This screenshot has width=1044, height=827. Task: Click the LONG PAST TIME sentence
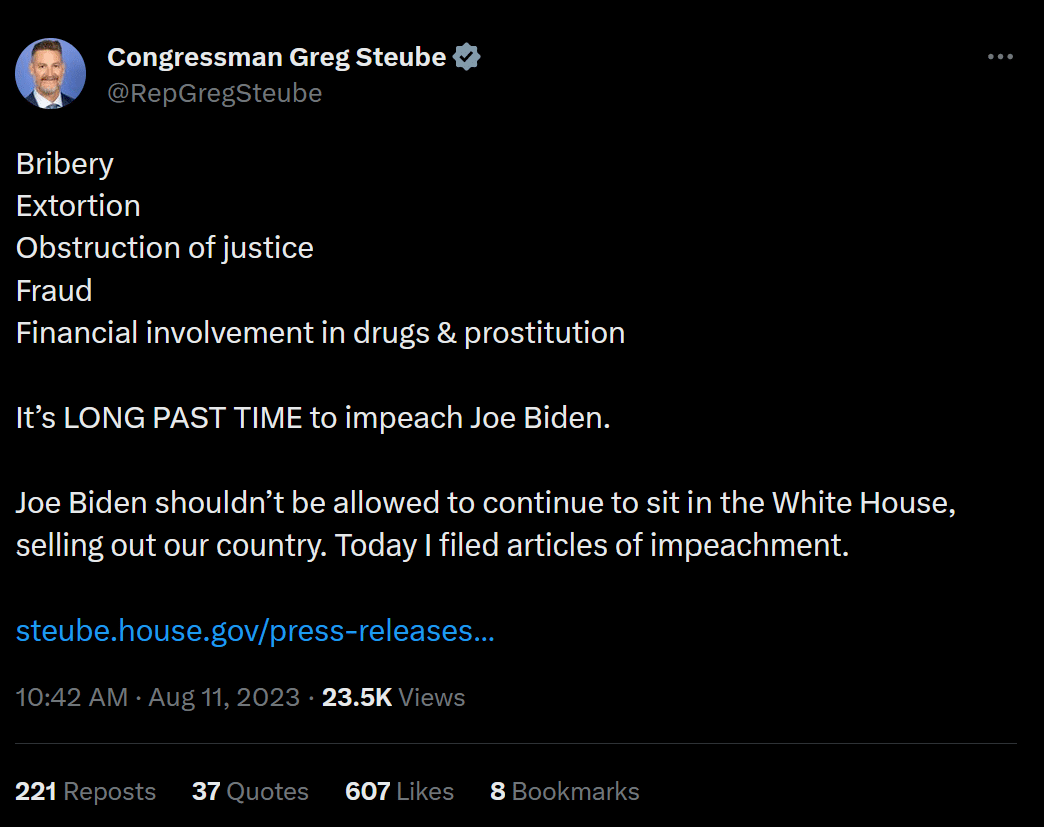pyautogui.click(x=313, y=418)
